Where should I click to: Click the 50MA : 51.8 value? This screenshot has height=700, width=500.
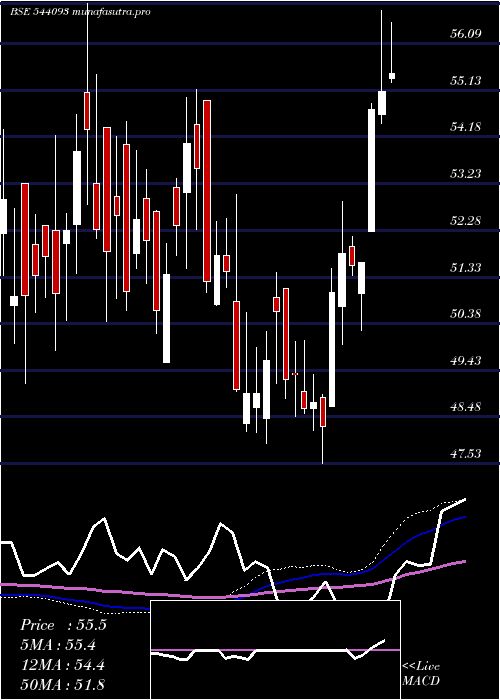pos(63,684)
